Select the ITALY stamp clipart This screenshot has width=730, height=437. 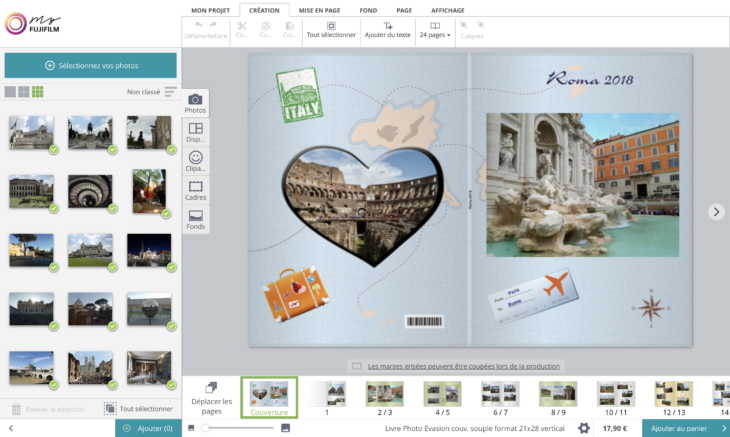pyautogui.click(x=299, y=95)
